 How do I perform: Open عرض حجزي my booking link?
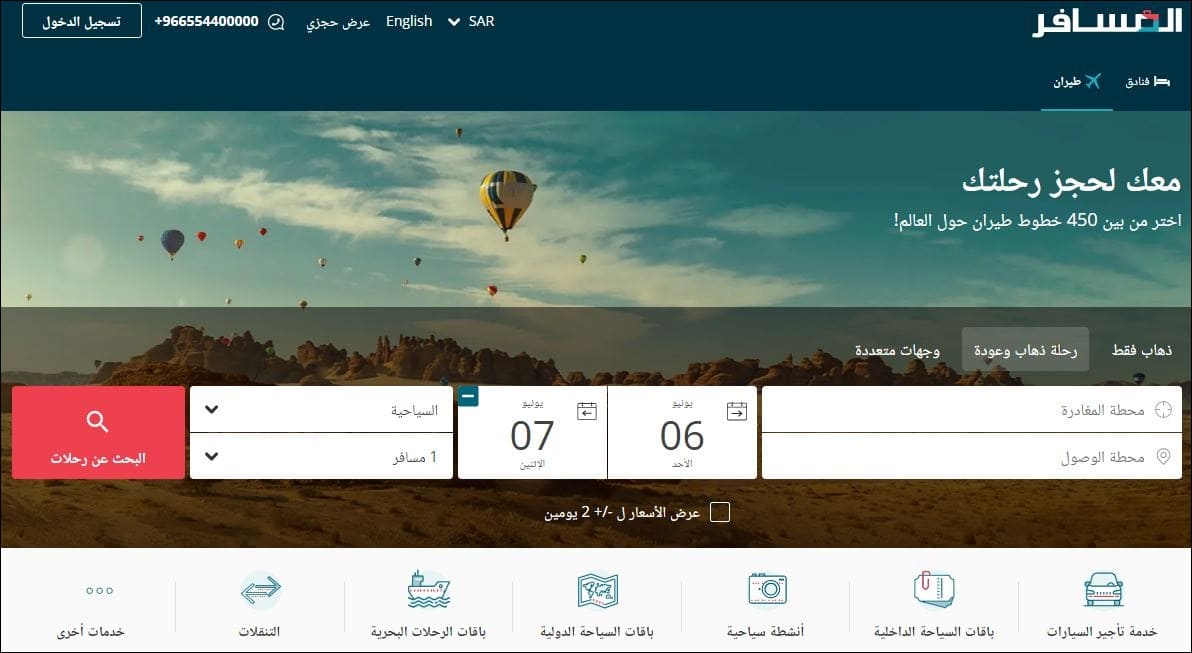tap(338, 22)
